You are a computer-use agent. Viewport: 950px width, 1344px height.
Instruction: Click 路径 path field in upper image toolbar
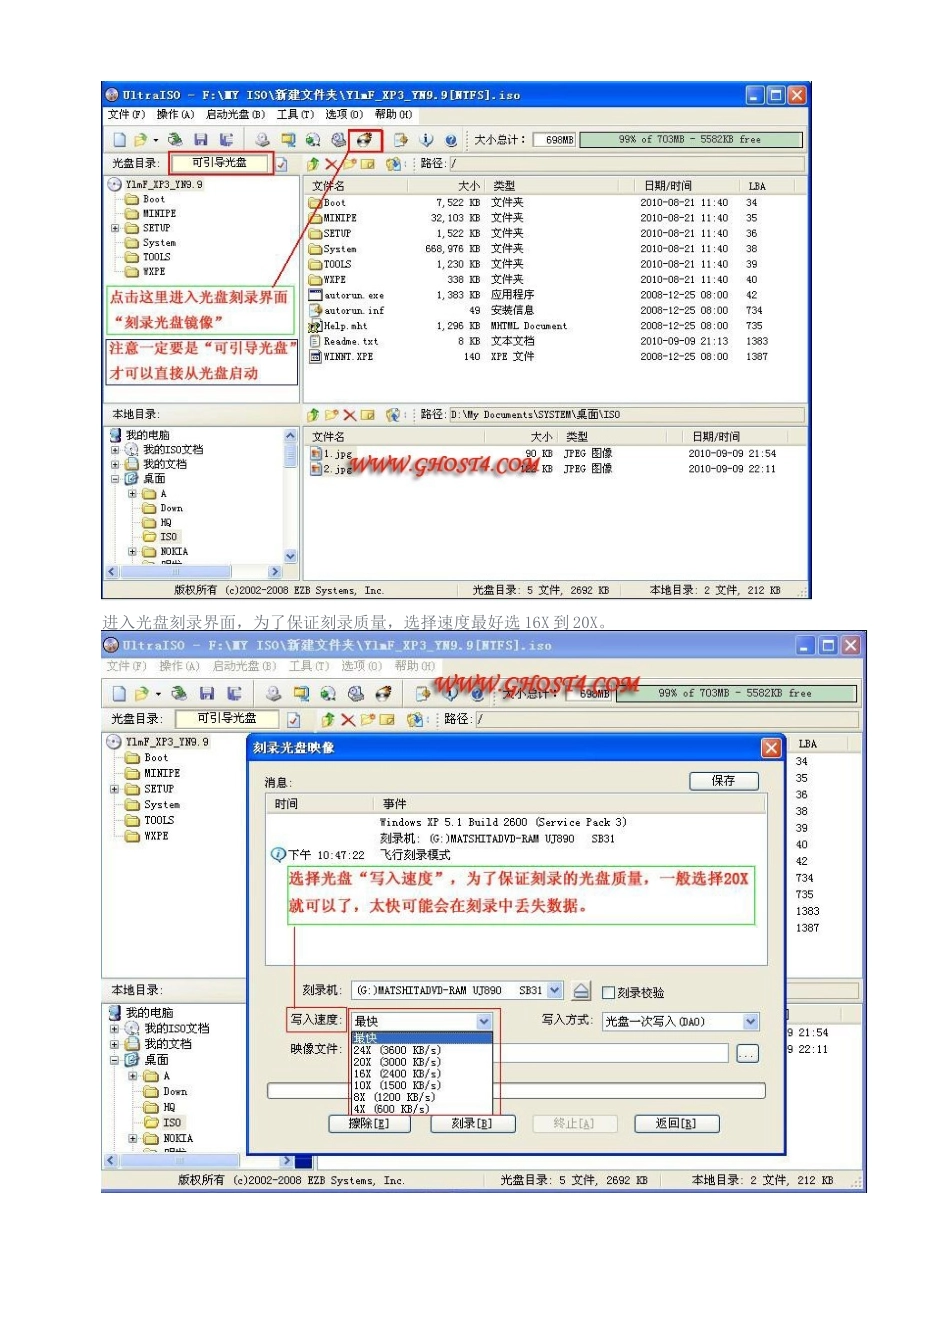(x=626, y=164)
